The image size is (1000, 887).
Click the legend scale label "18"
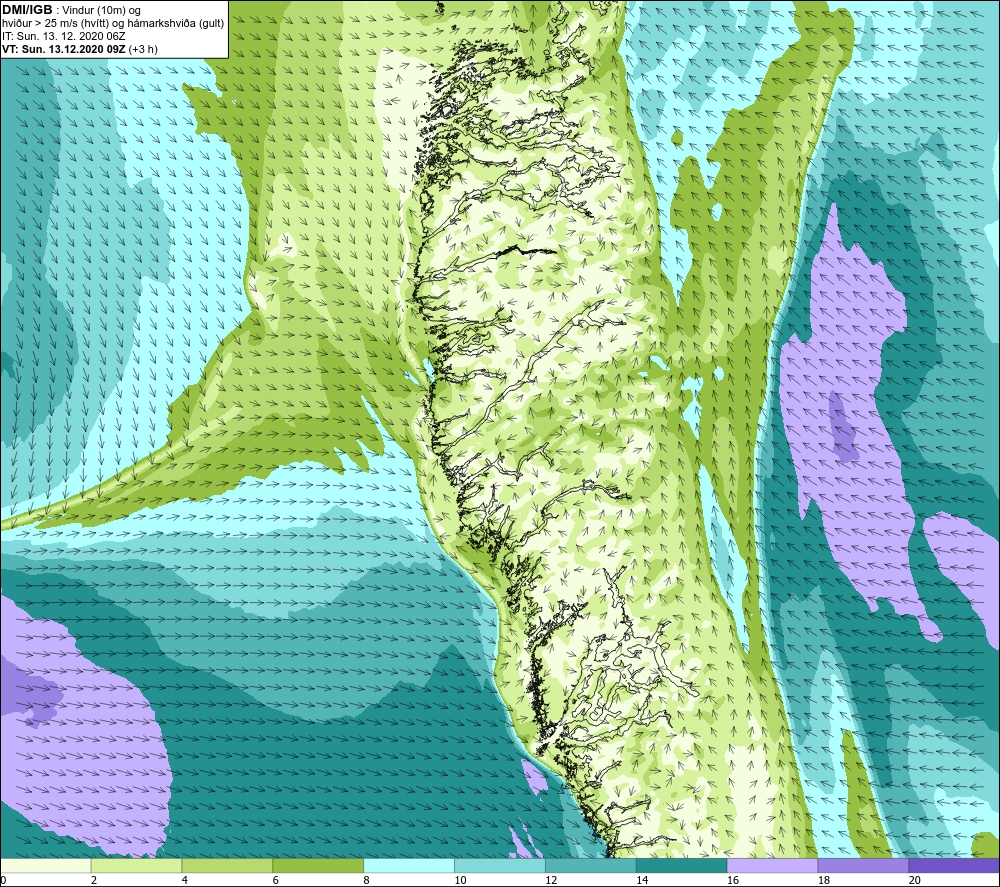824,880
